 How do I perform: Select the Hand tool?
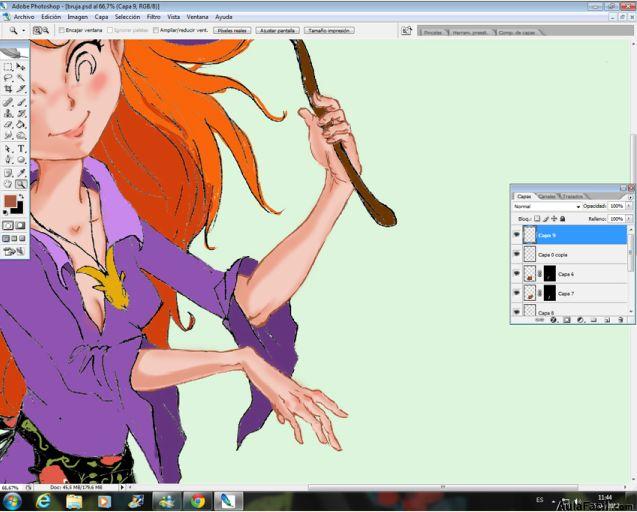tap(8, 184)
